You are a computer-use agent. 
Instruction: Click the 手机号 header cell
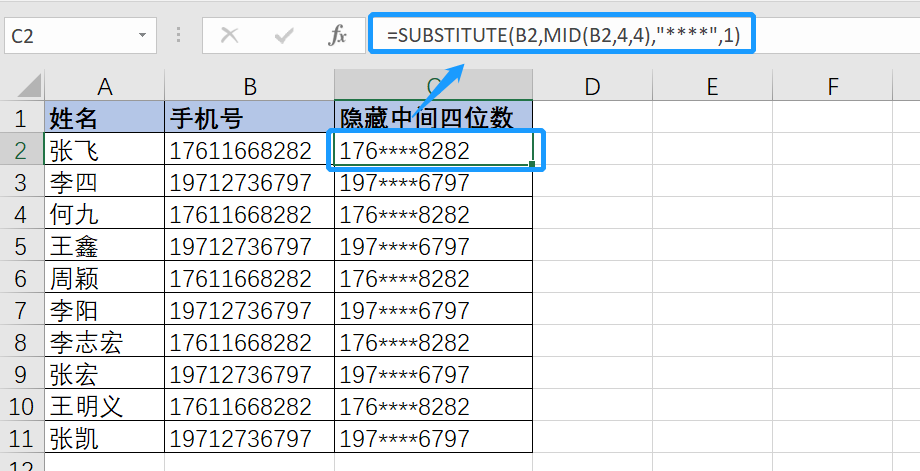tap(249, 117)
